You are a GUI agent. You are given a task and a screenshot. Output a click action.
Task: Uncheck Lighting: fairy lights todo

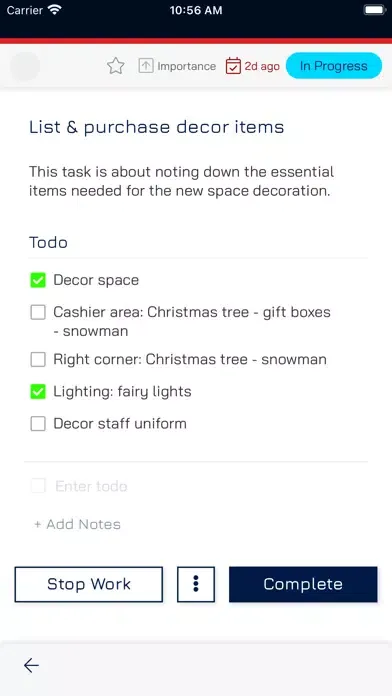(x=38, y=392)
